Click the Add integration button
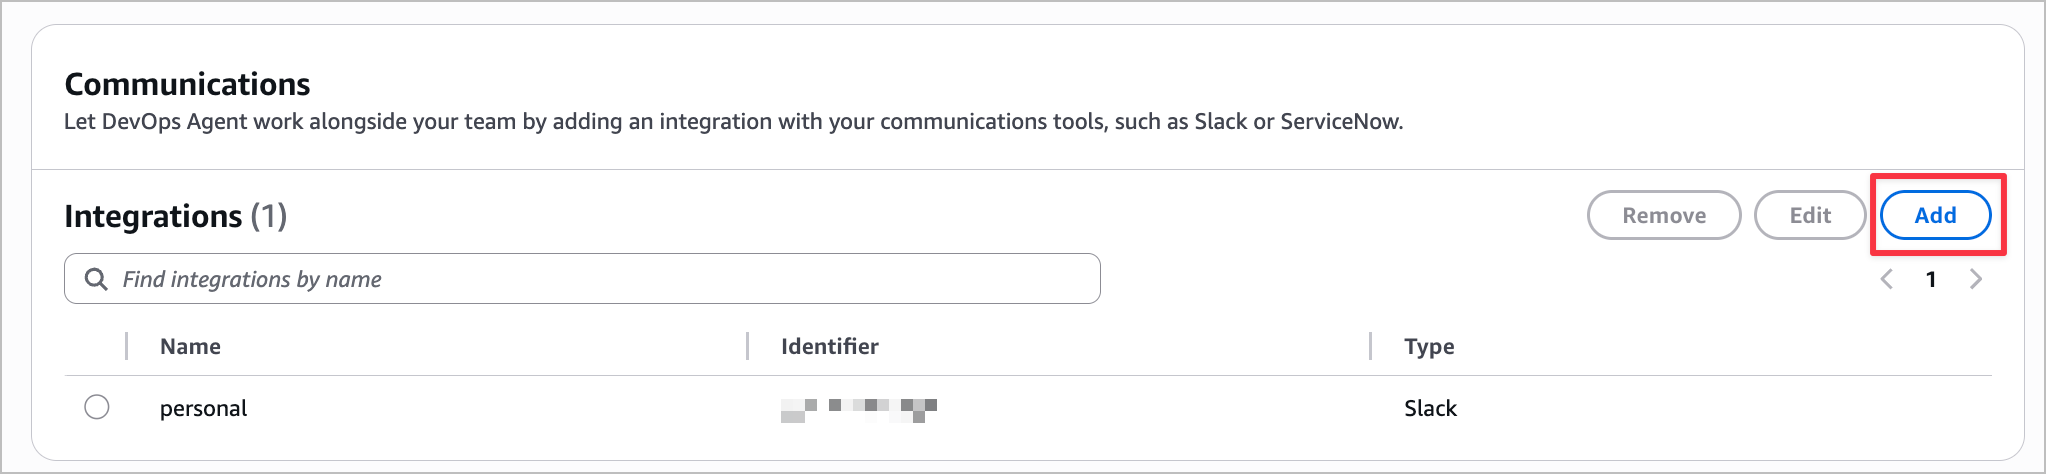This screenshot has width=2046, height=474. [1935, 215]
